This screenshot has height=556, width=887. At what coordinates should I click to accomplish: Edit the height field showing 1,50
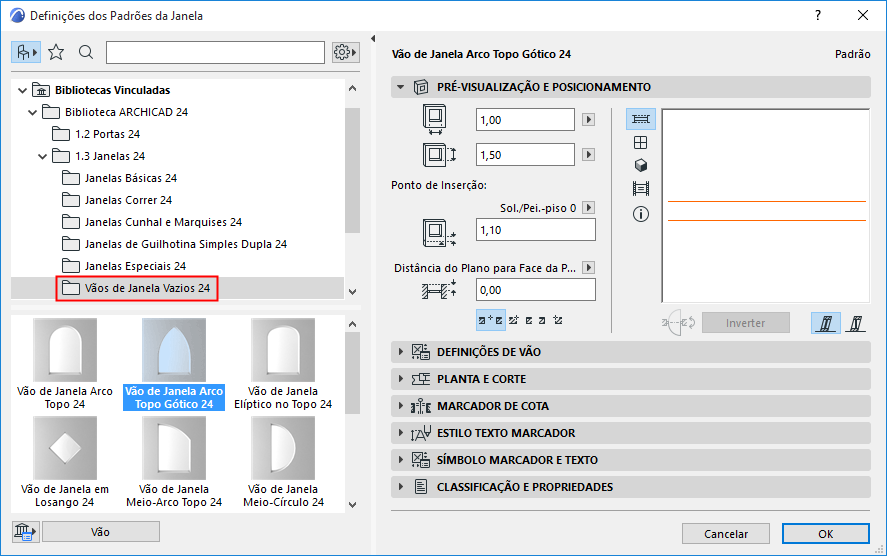[x=525, y=155]
